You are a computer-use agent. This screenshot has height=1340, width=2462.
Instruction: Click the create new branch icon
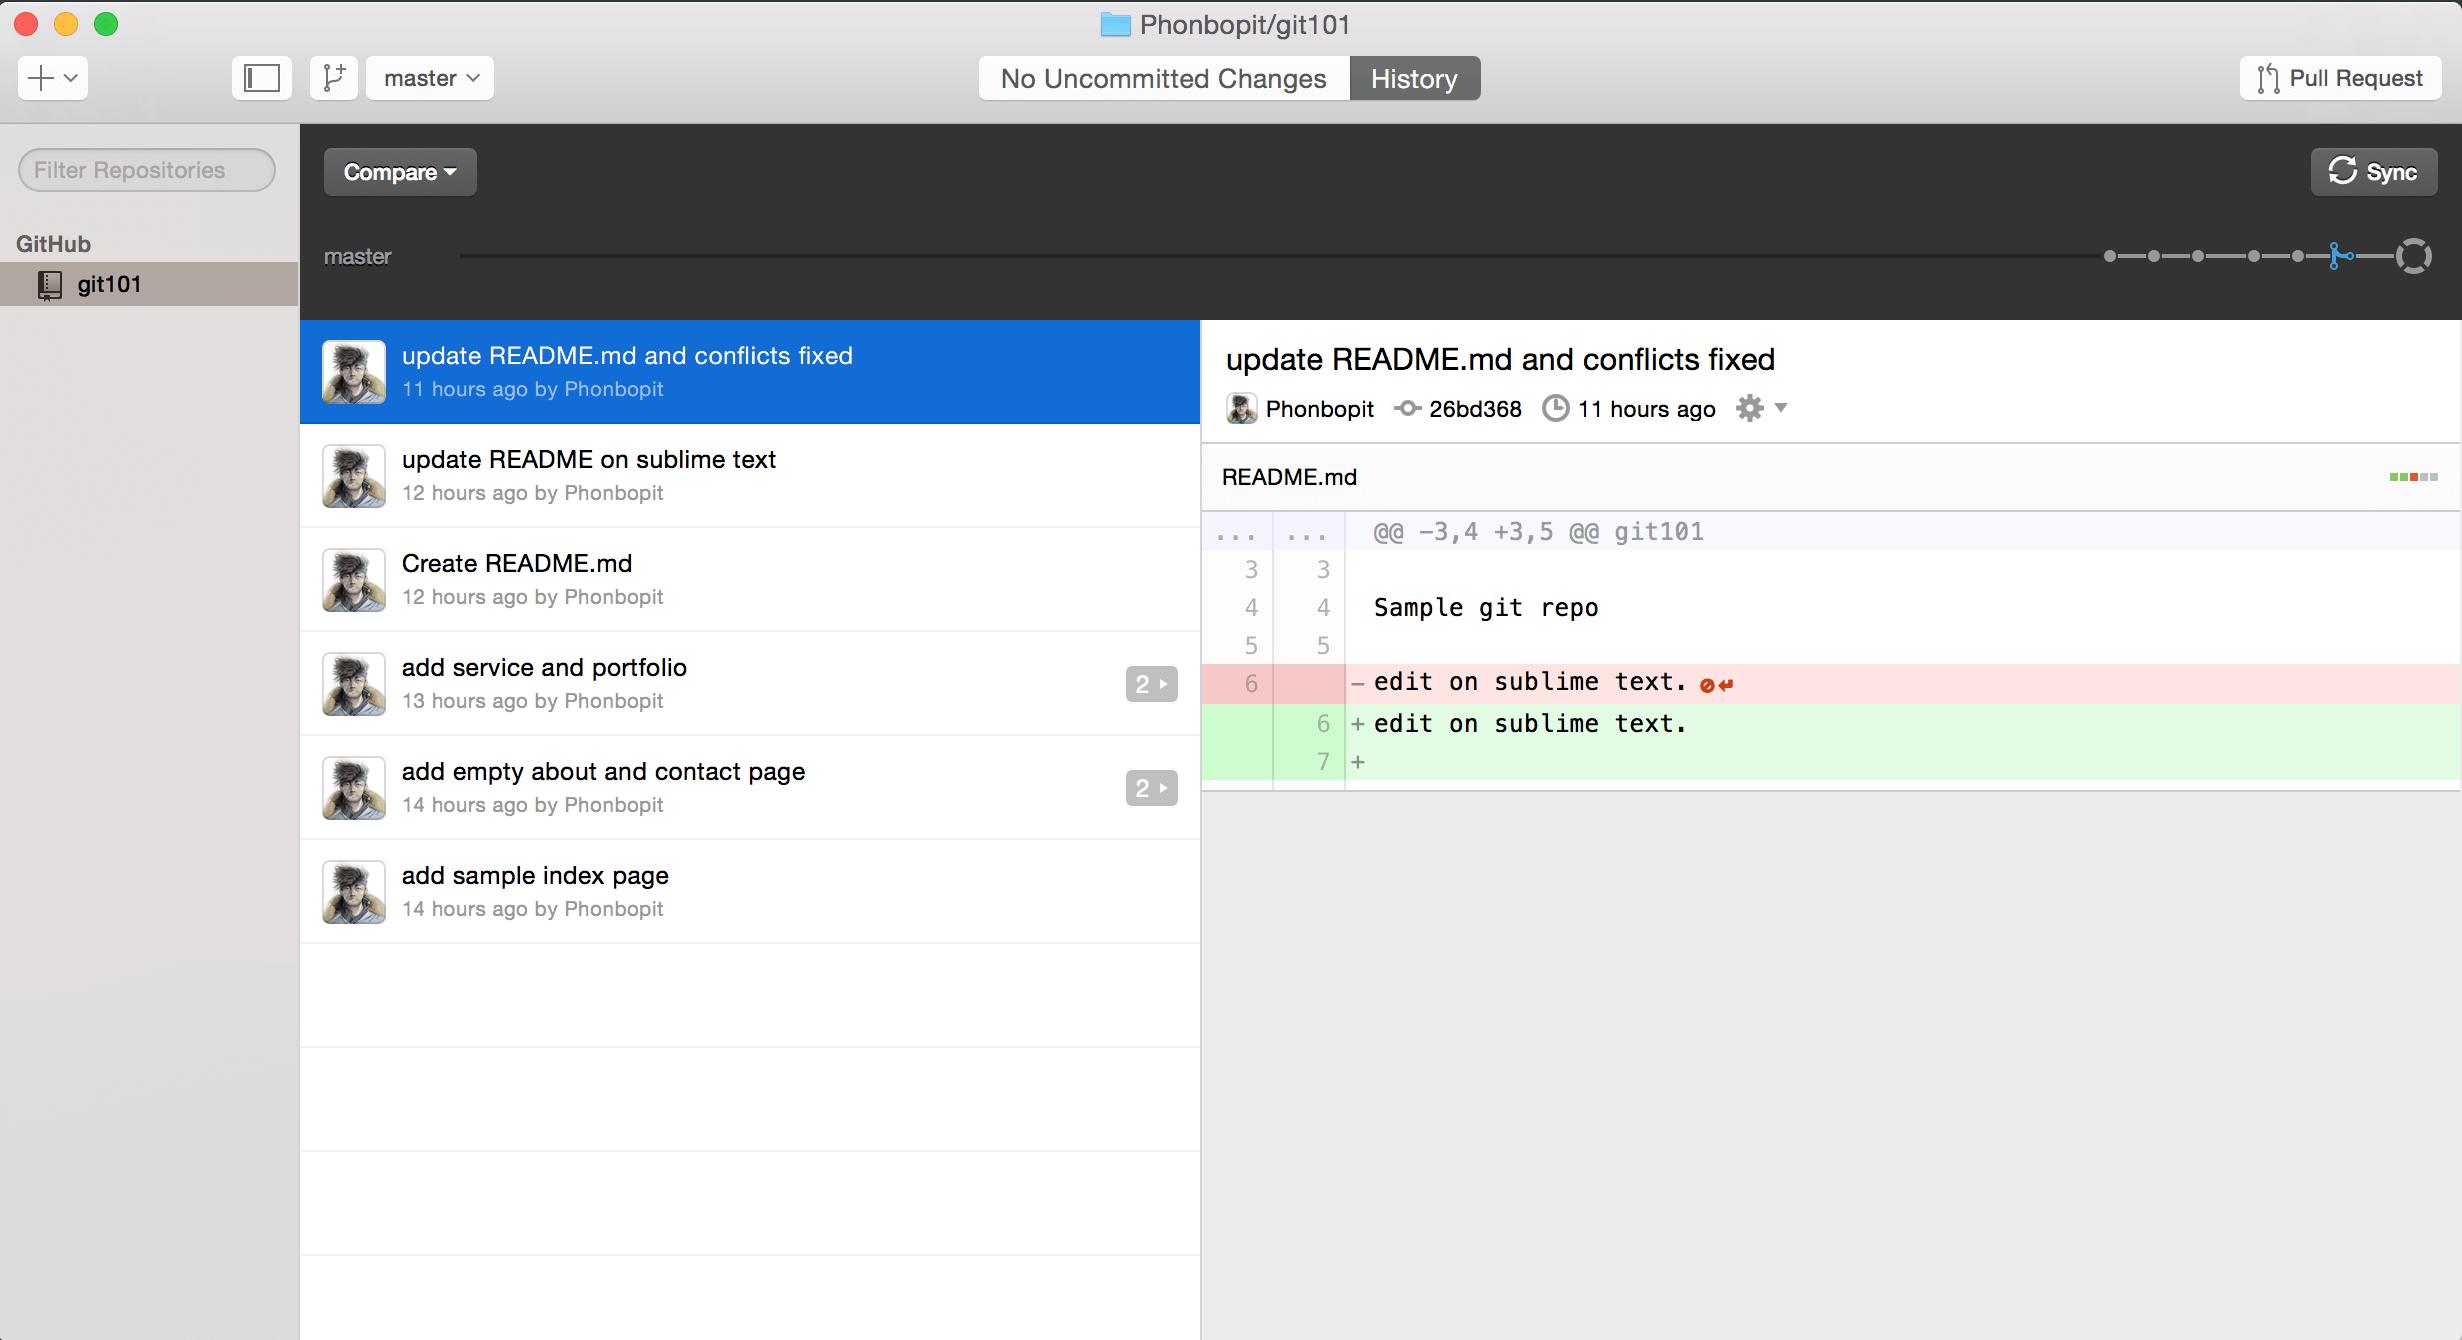coord(334,78)
